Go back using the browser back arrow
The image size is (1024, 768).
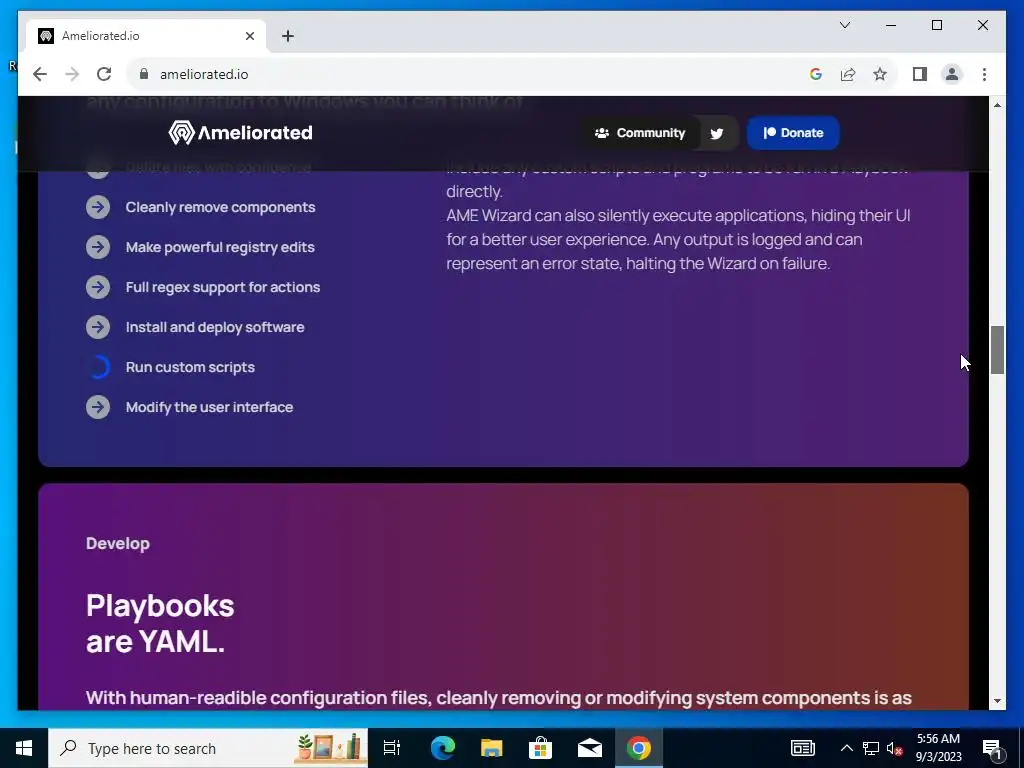(x=40, y=74)
